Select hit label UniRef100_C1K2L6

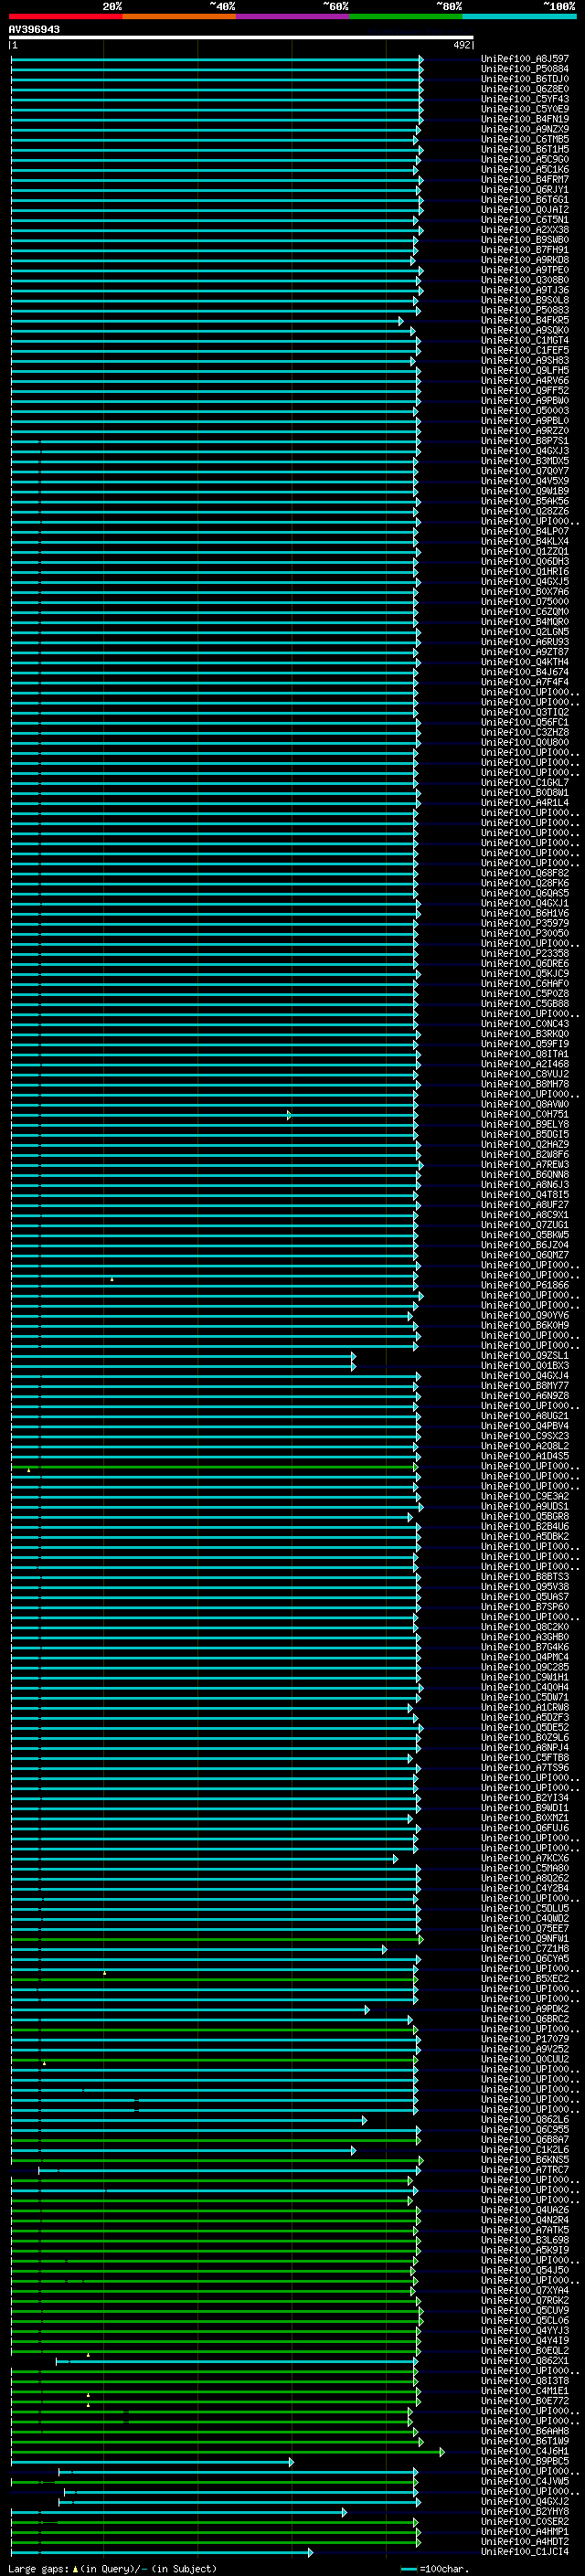[x=525, y=2149]
